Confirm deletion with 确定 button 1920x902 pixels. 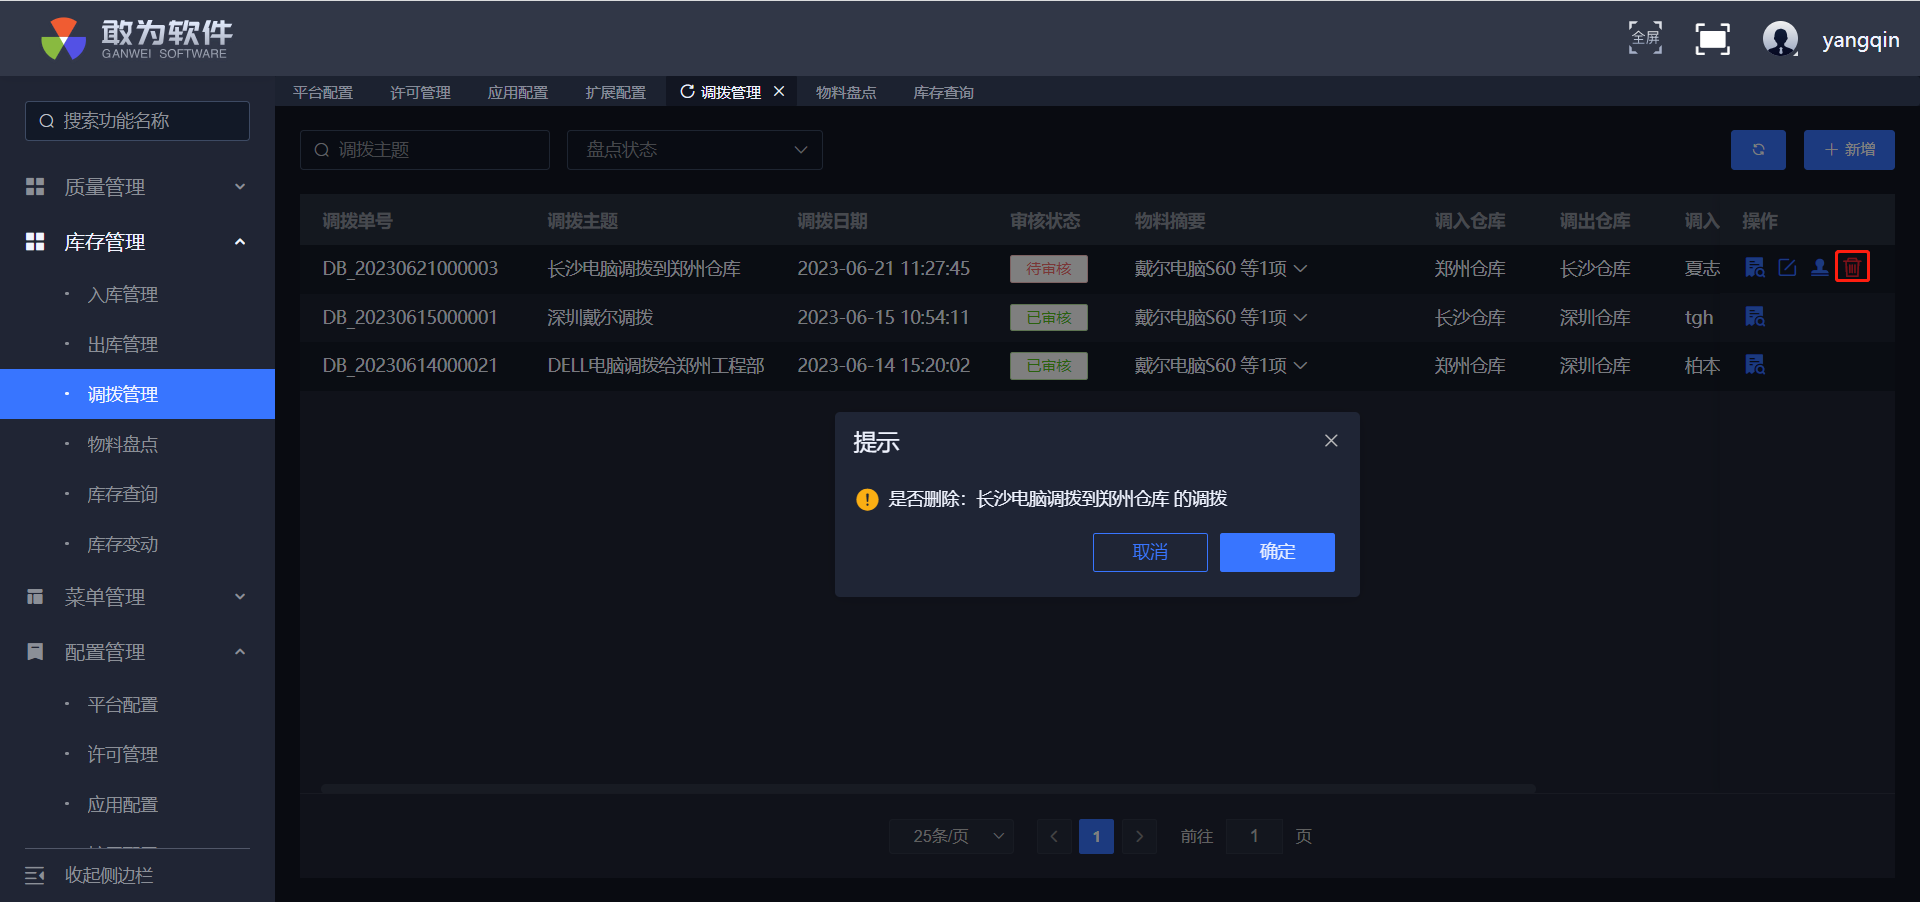[x=1277, y=552]
